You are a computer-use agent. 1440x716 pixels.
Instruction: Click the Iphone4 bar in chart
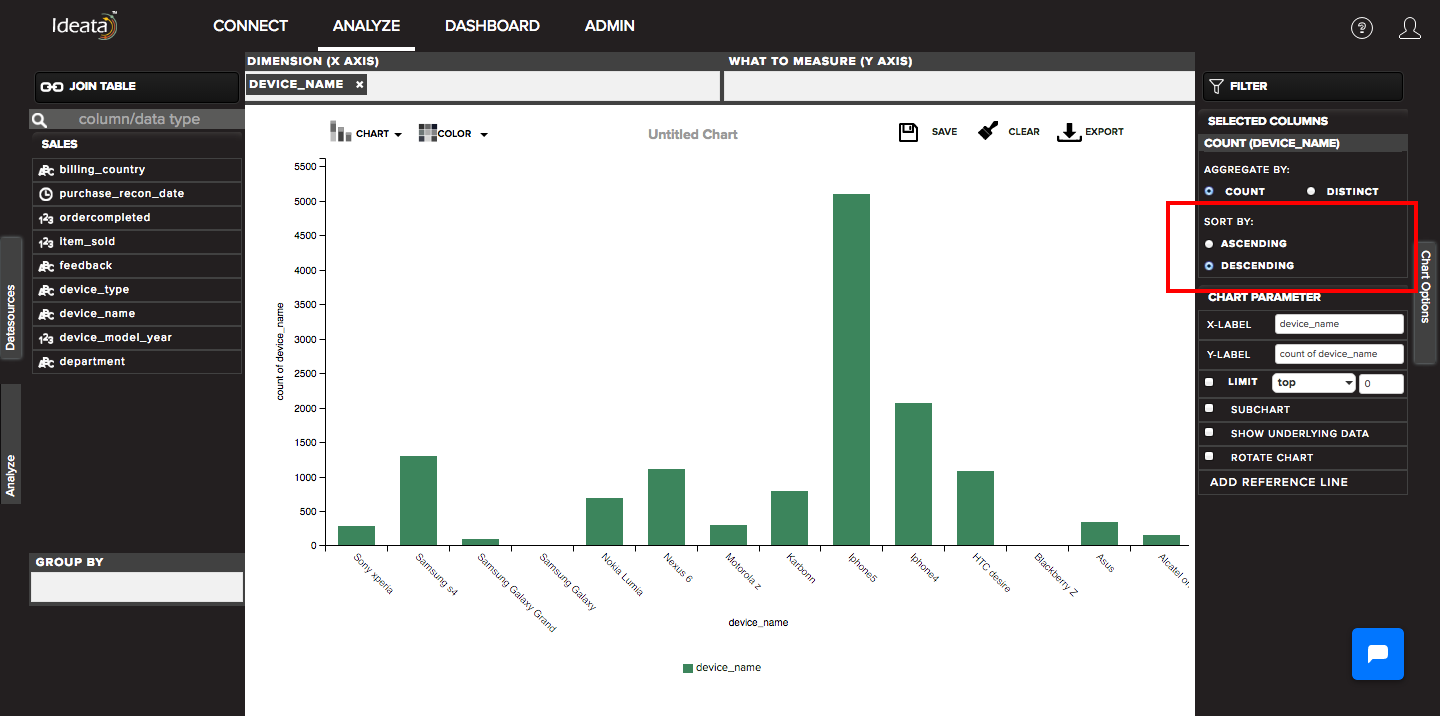click(913, 474)
